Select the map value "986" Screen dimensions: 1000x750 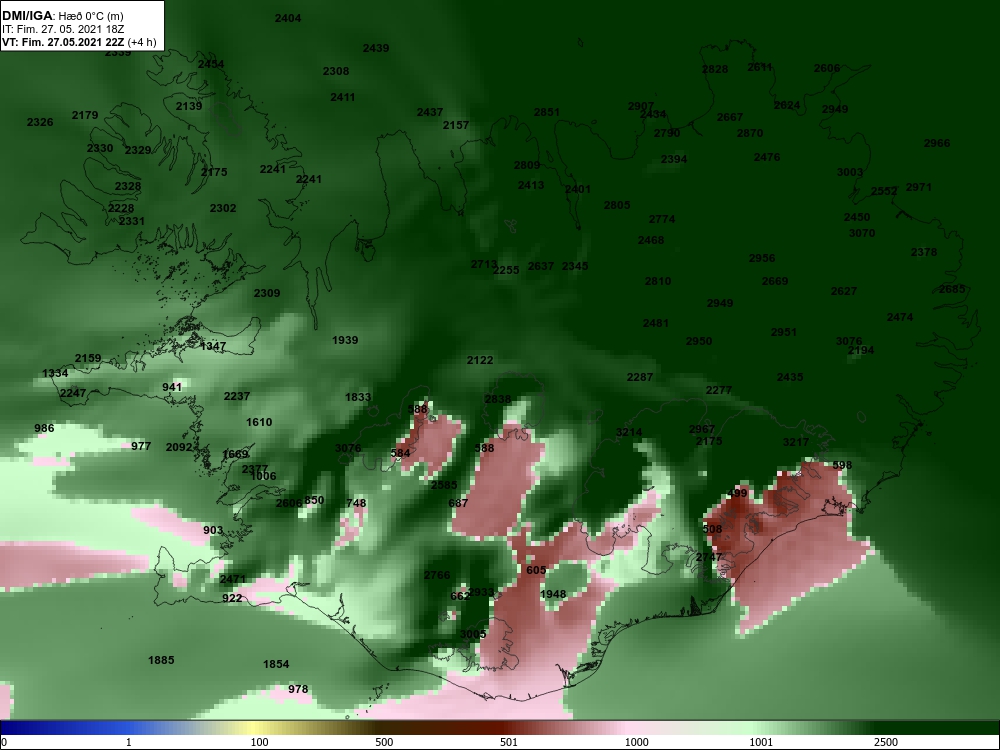pos(44,428)
